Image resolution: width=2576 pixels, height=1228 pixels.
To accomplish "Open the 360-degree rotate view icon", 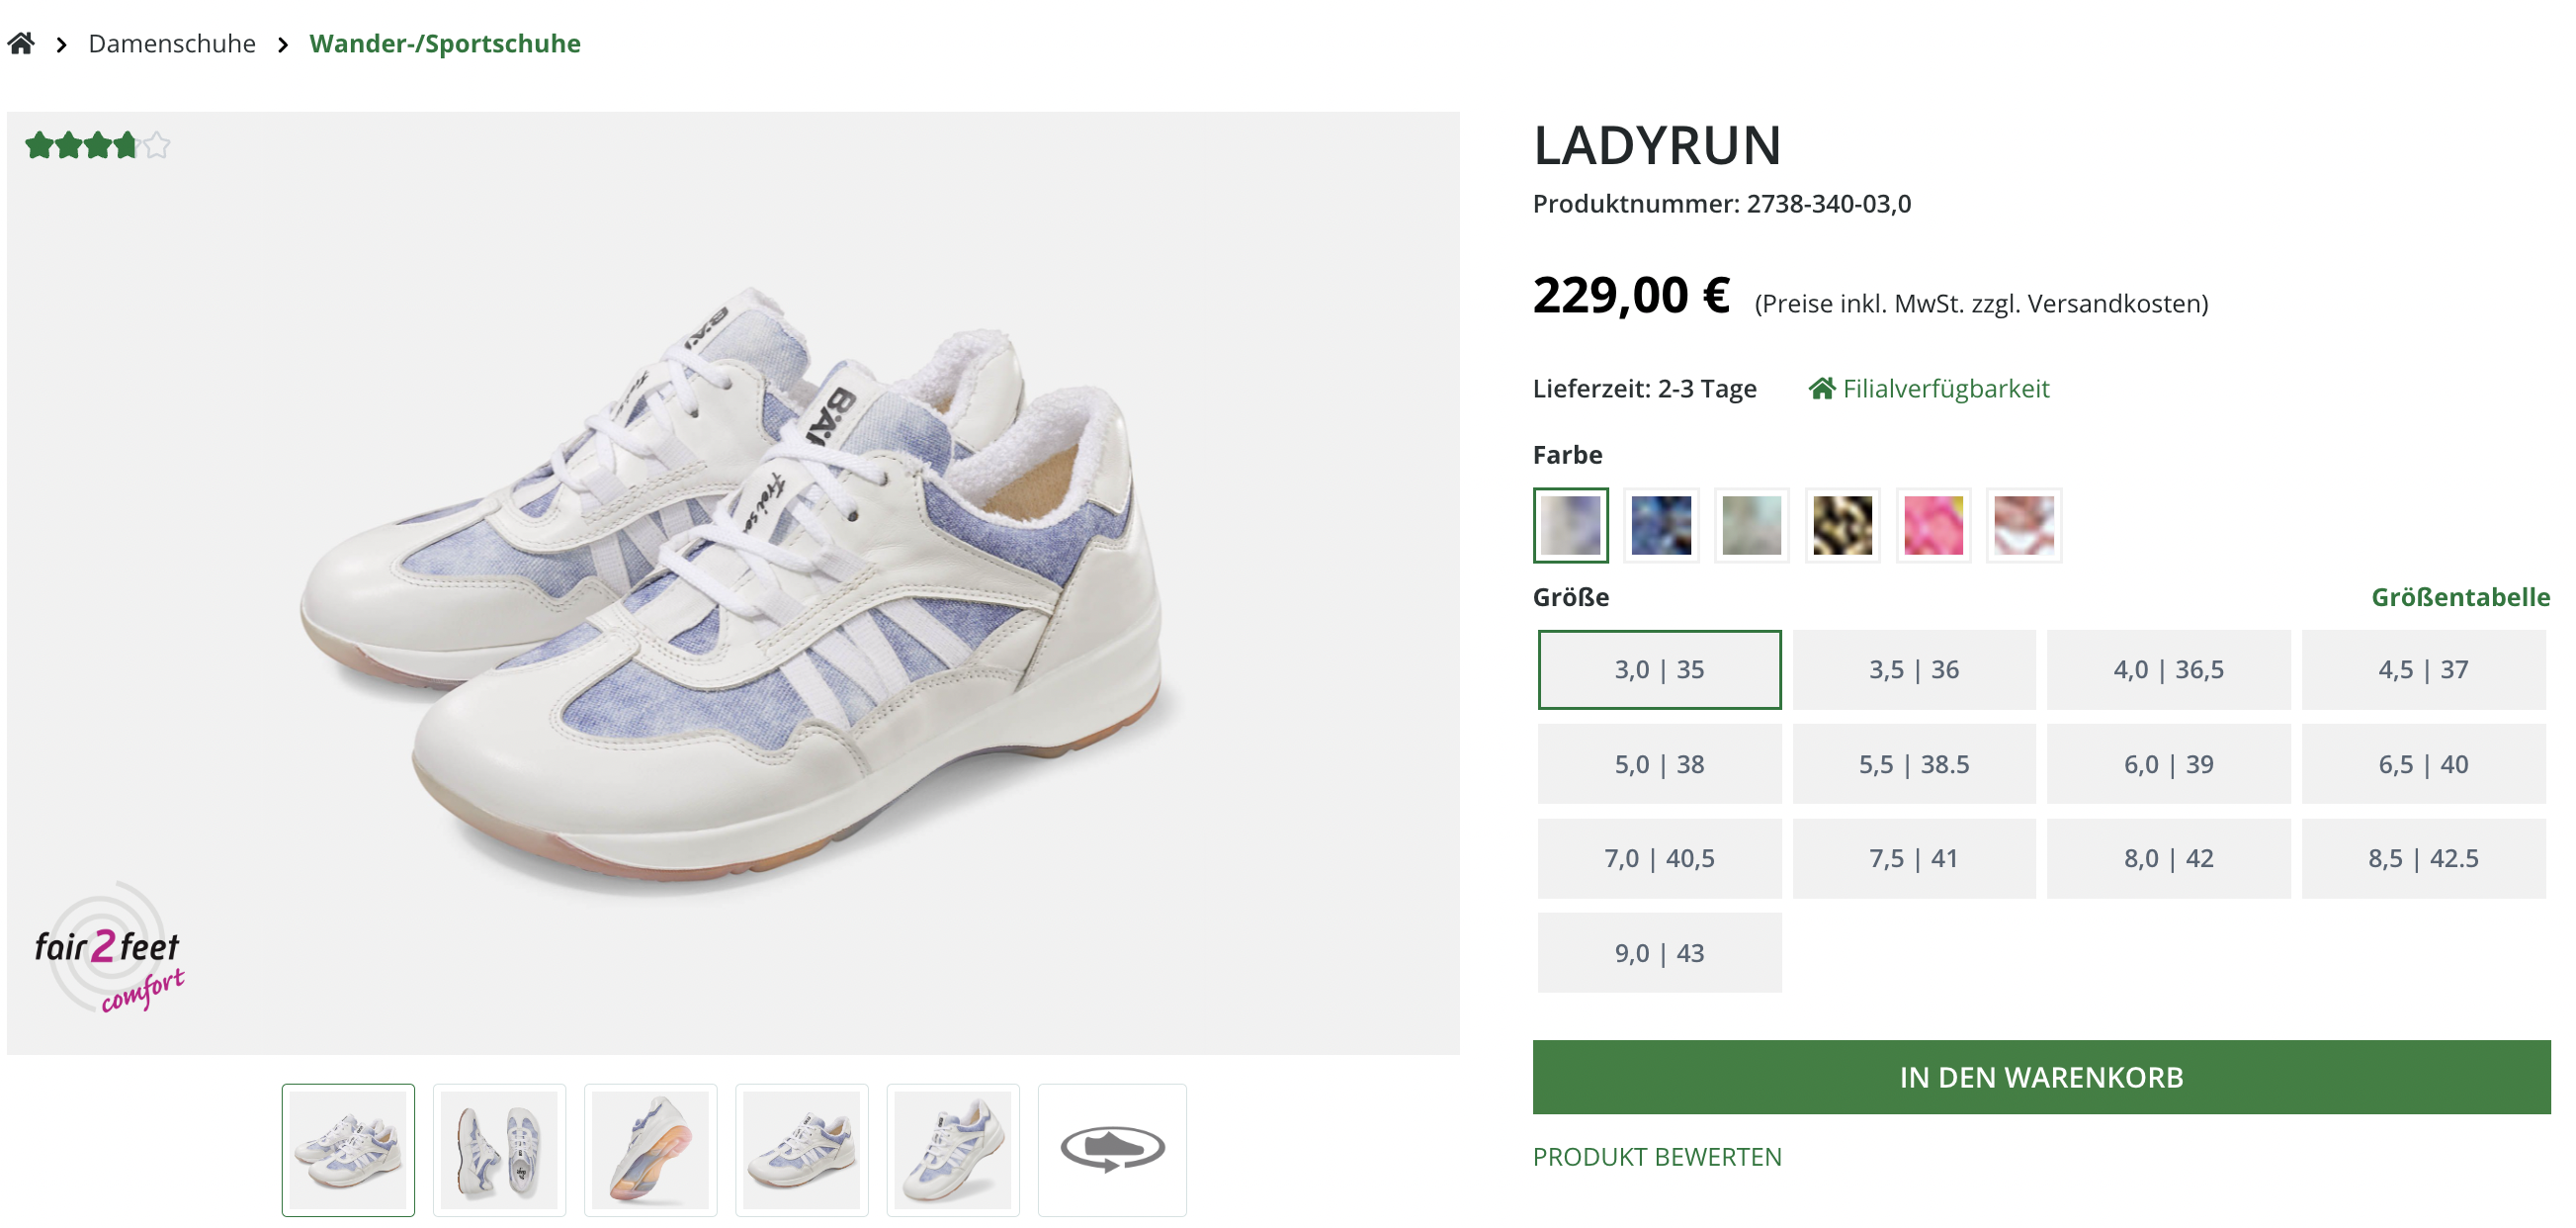I will pyautogui.click(x=1111, y=1149).
